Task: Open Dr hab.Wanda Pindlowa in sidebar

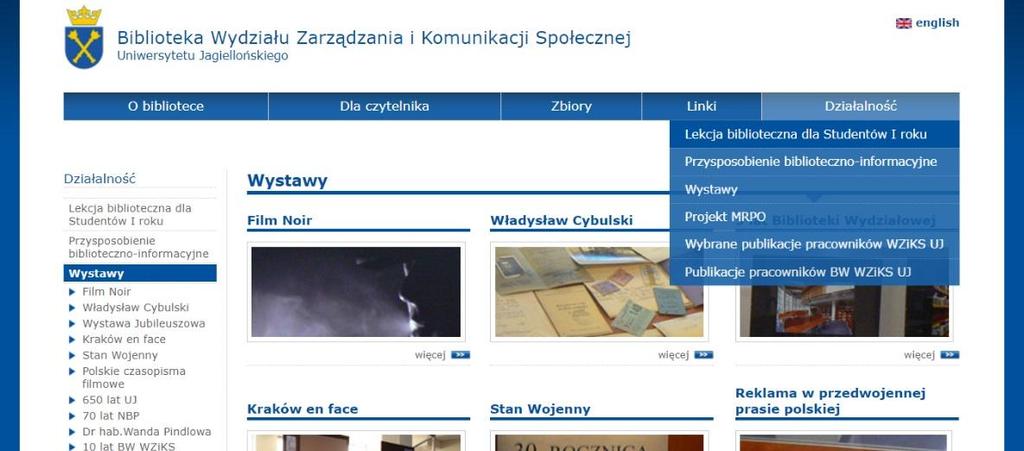Action: pyautogui.click(x=147, y=432)
